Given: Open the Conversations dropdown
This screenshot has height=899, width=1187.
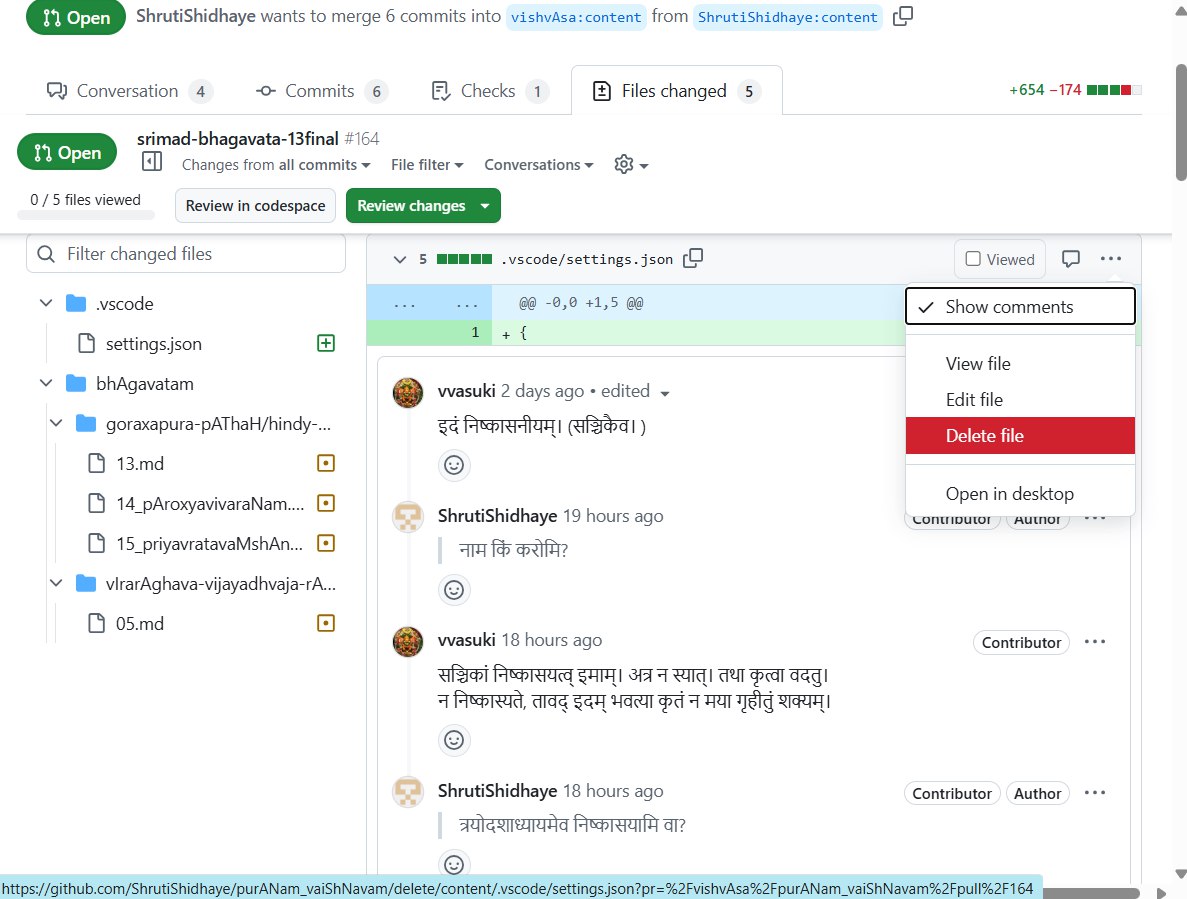Looking at the screenshot, I should point(539,165).
